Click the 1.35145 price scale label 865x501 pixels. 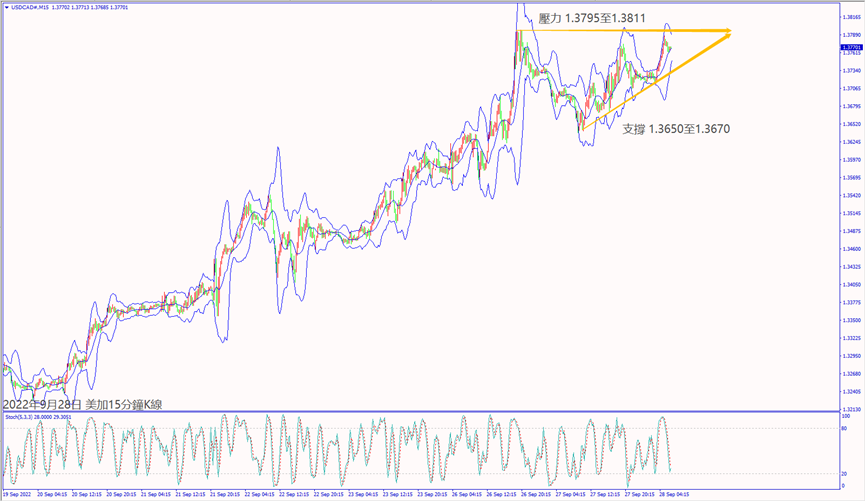click(x=851, y=213)
